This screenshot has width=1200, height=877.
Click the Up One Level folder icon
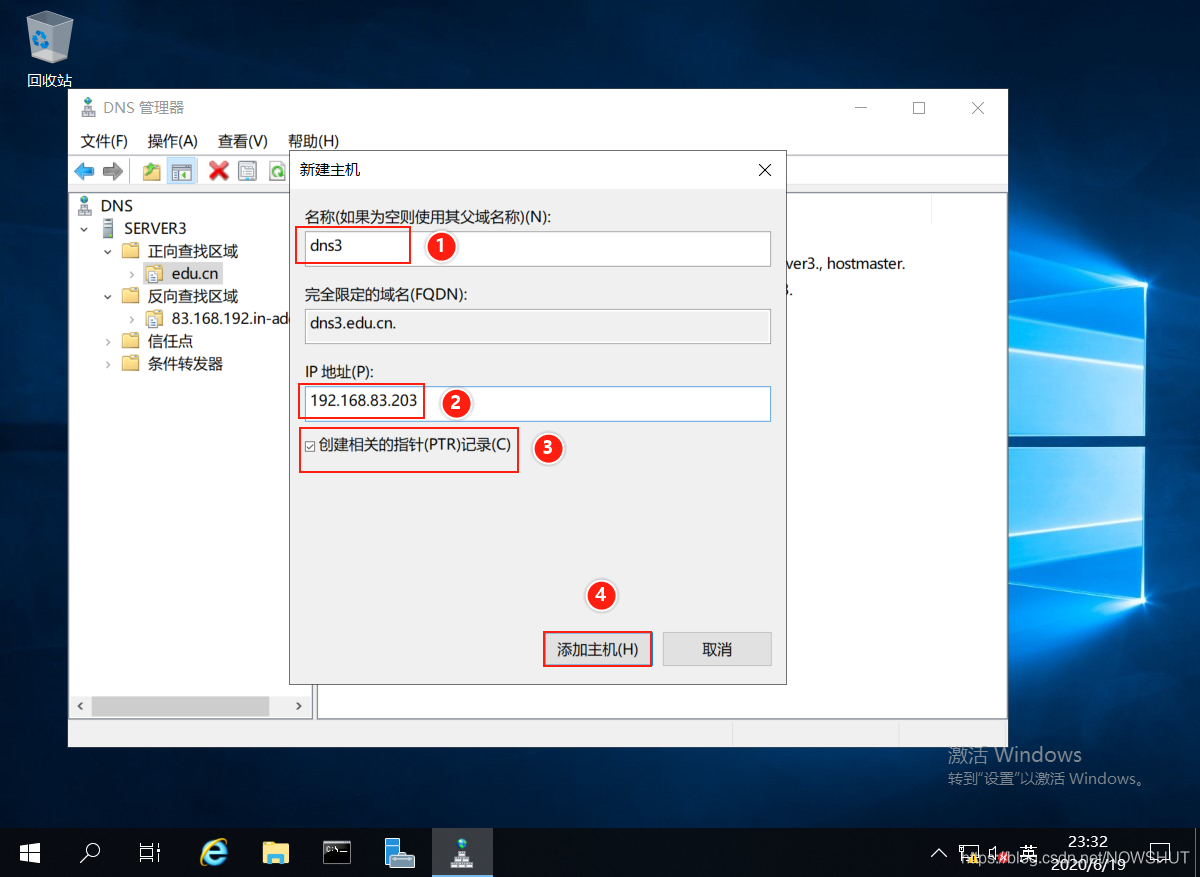151,172
